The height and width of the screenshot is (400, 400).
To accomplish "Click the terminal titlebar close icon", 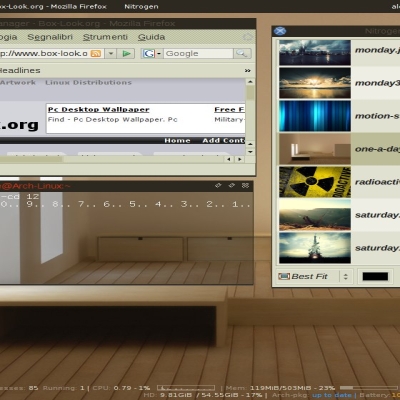I will coord(245,185).
